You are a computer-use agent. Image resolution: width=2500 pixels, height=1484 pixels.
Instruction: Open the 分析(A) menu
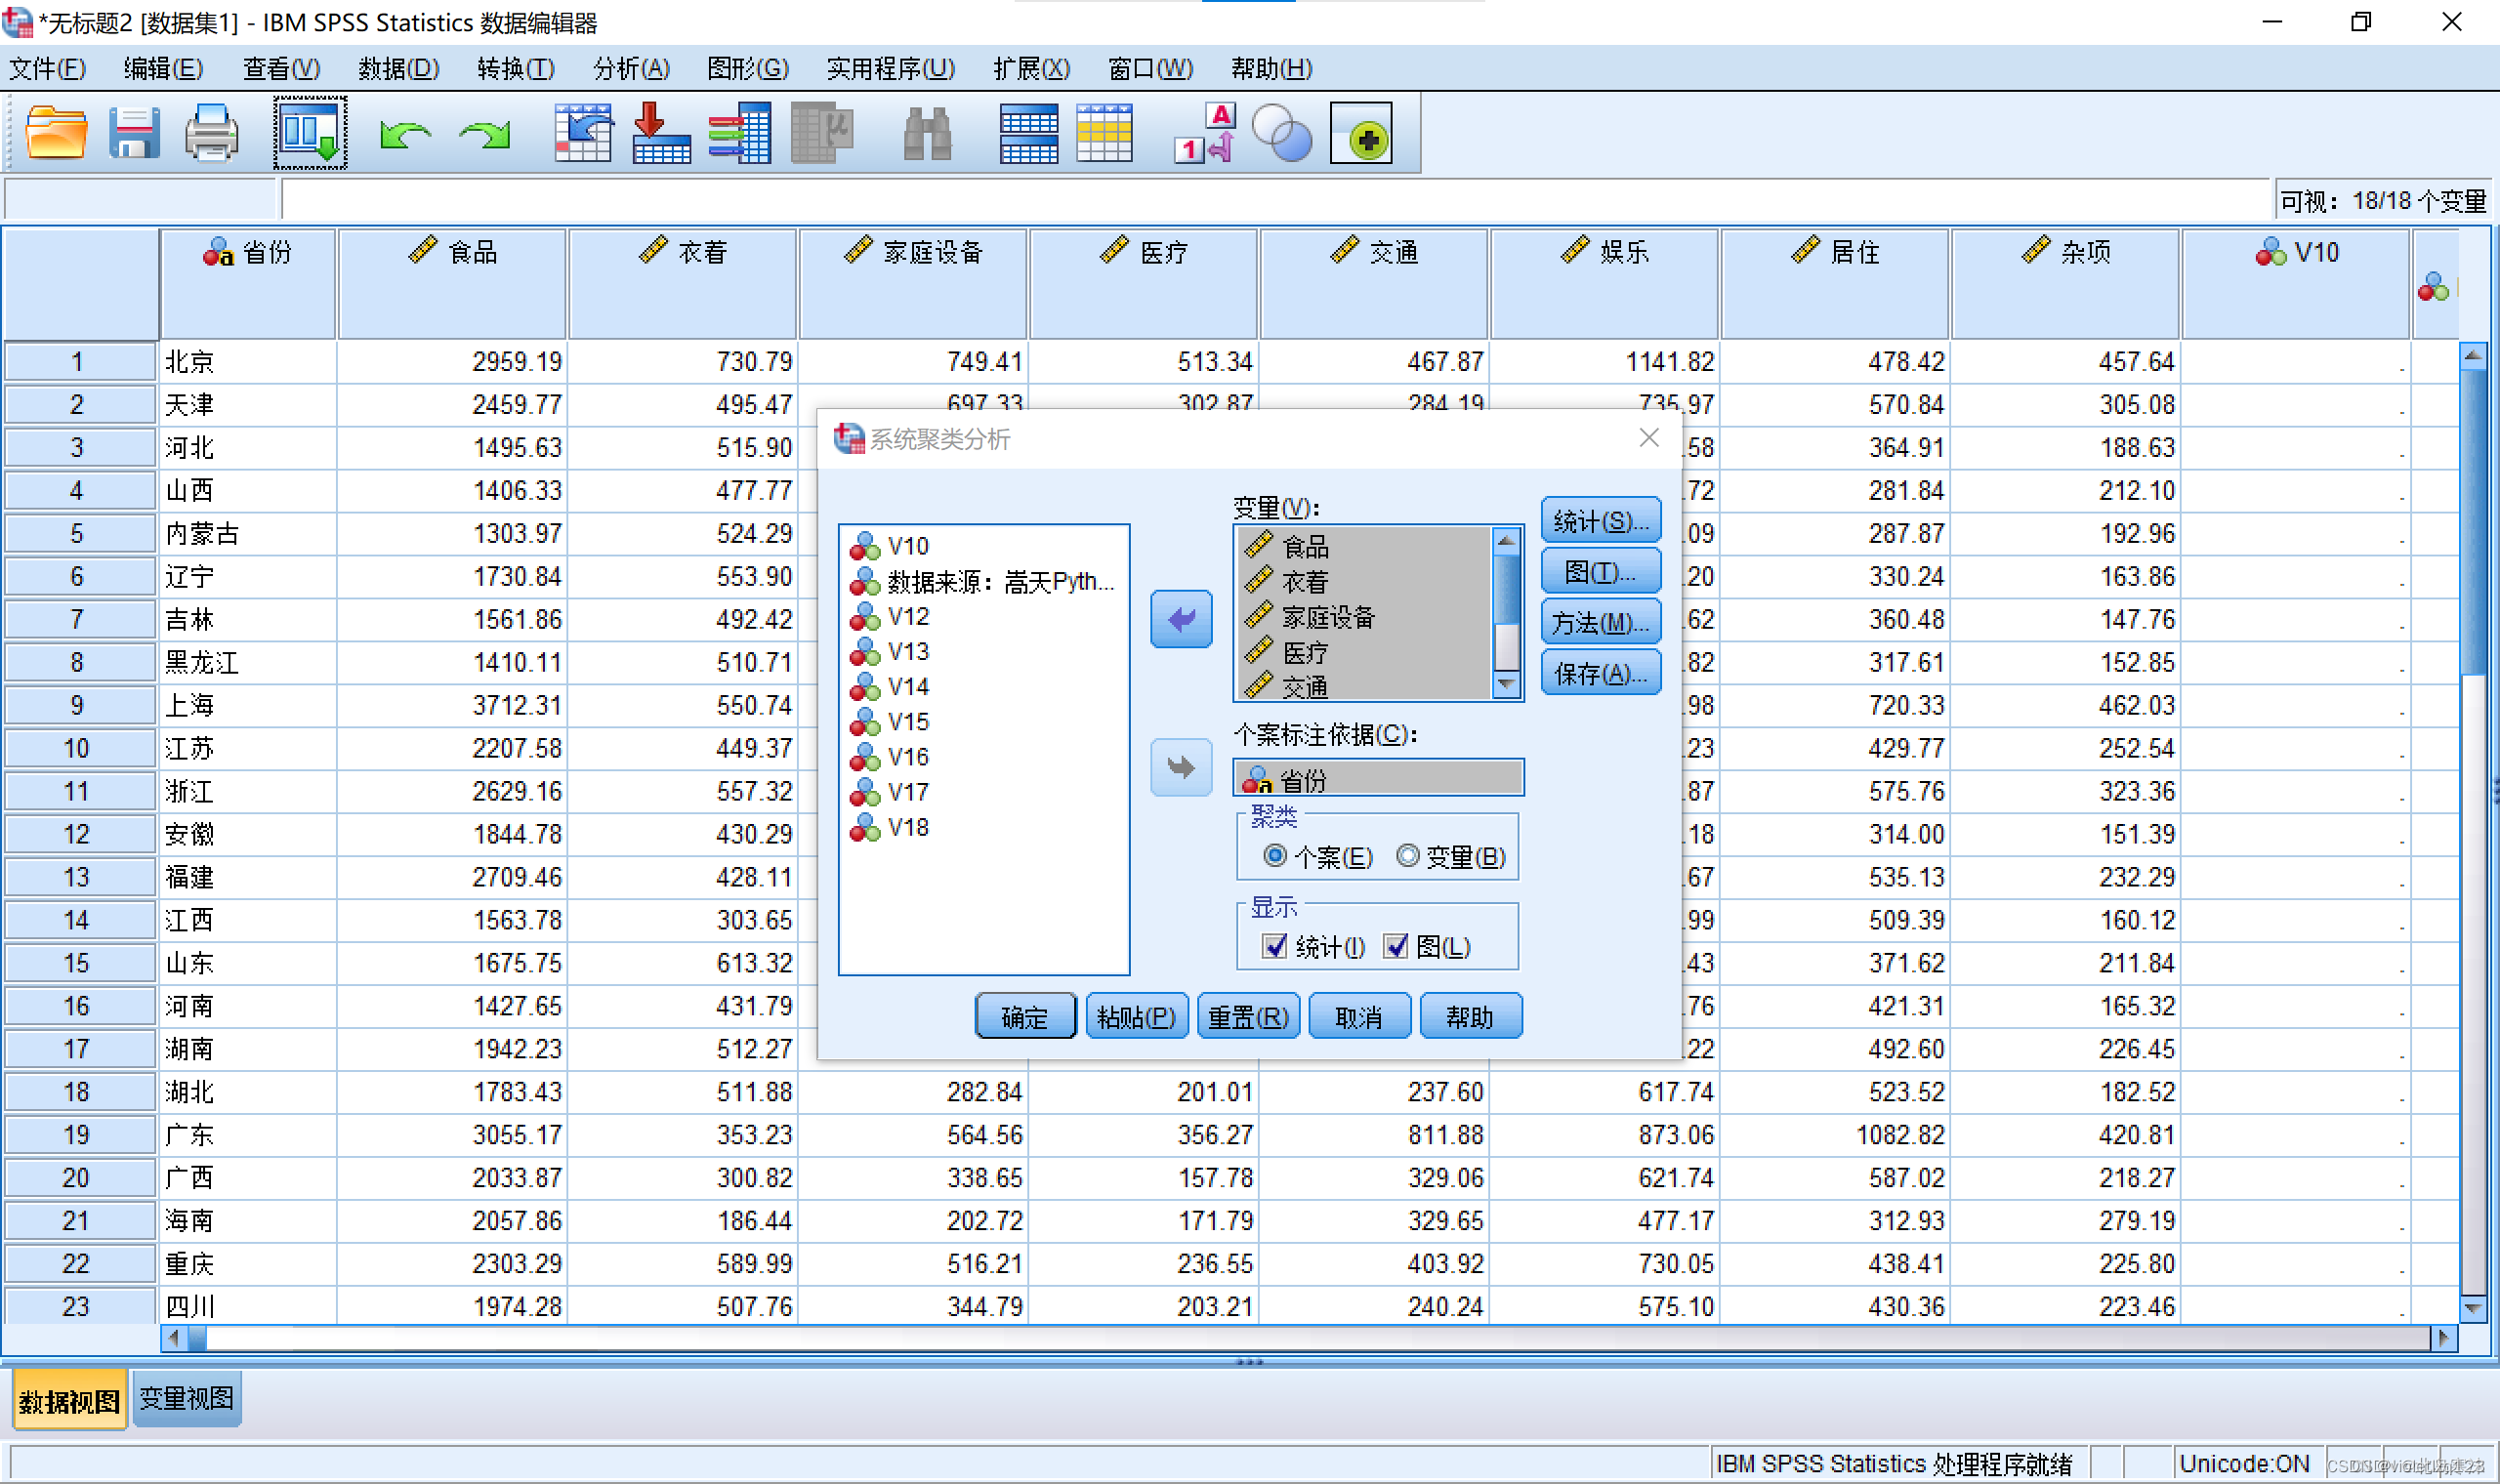[x=631, y=68]
